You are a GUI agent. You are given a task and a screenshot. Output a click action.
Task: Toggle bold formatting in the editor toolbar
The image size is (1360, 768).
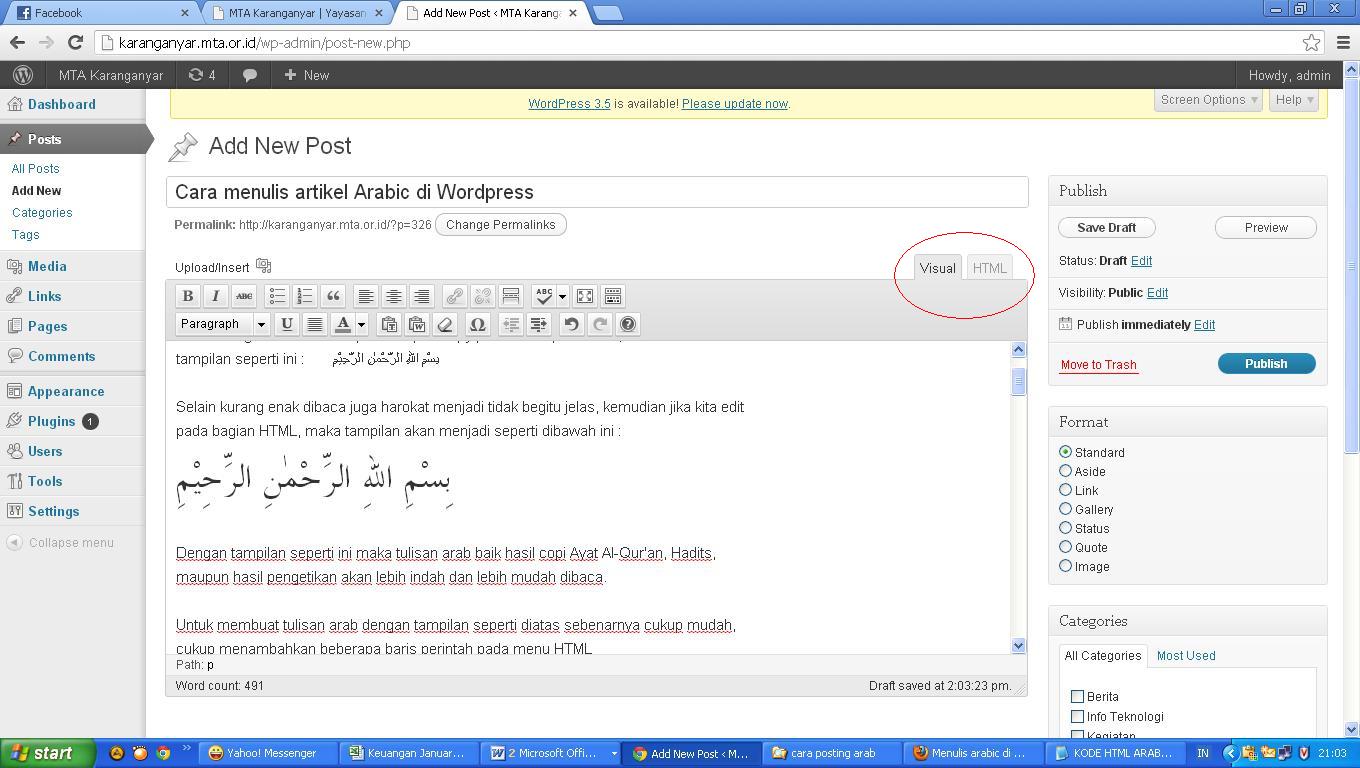[x=187, y=296]
